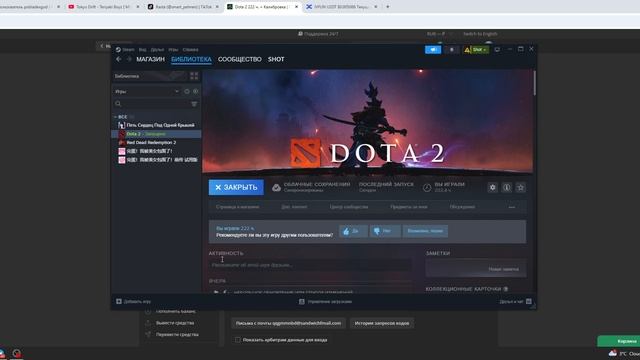The width and height of the screenshot is (640, 360).
Task: Click Library home button in sidebar
Action: pos(149,76)
